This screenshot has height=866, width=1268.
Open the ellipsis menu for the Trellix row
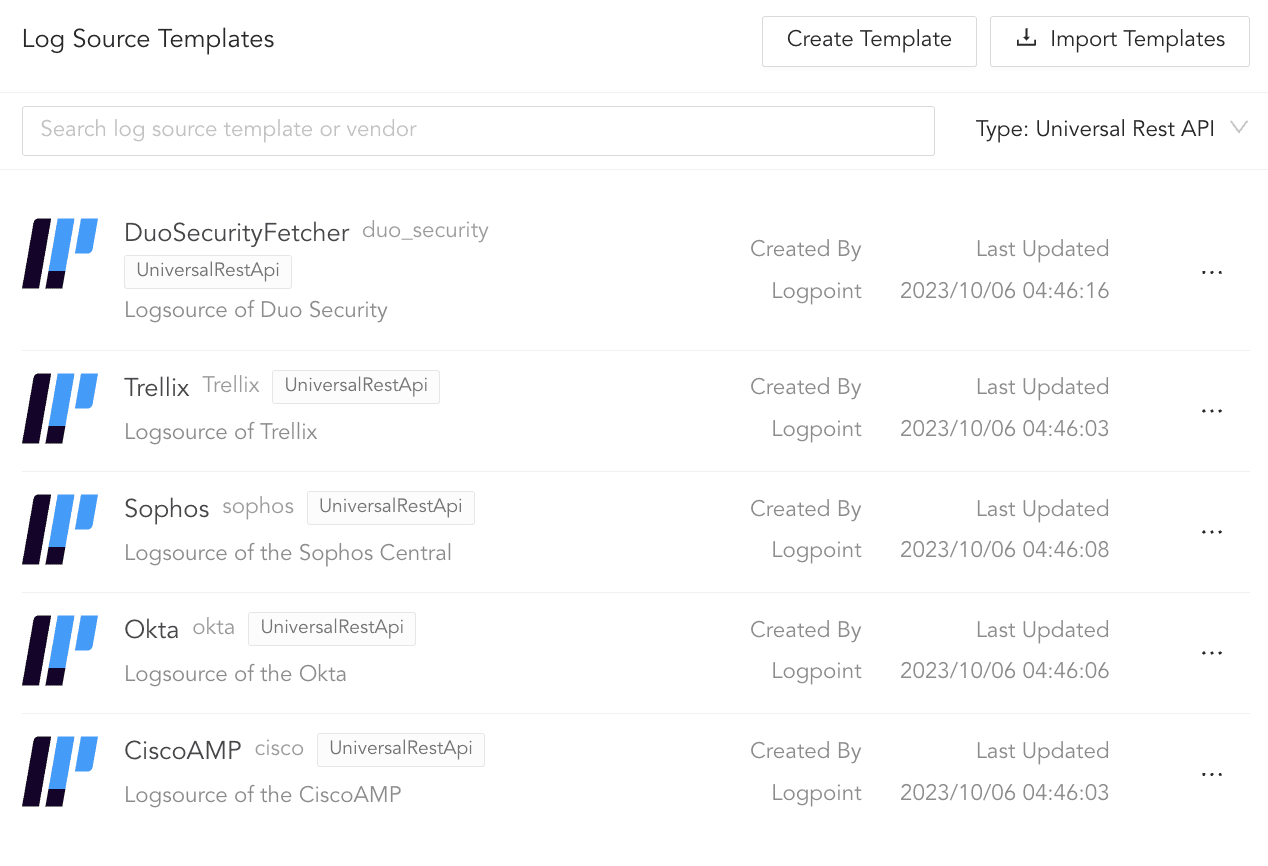(x=1212, y=410)
